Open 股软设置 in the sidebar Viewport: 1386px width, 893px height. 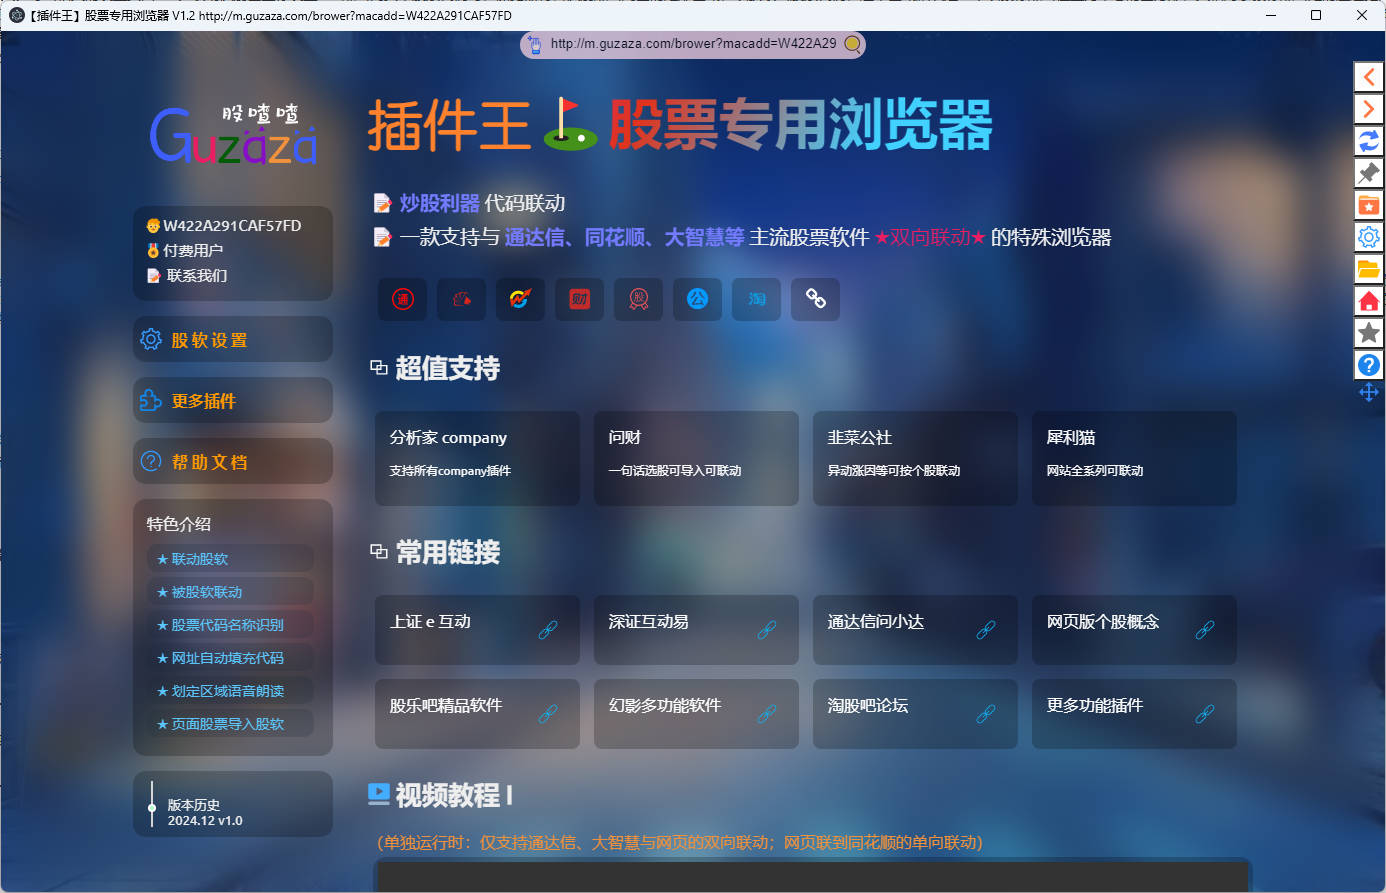click(x=232, y=340)
